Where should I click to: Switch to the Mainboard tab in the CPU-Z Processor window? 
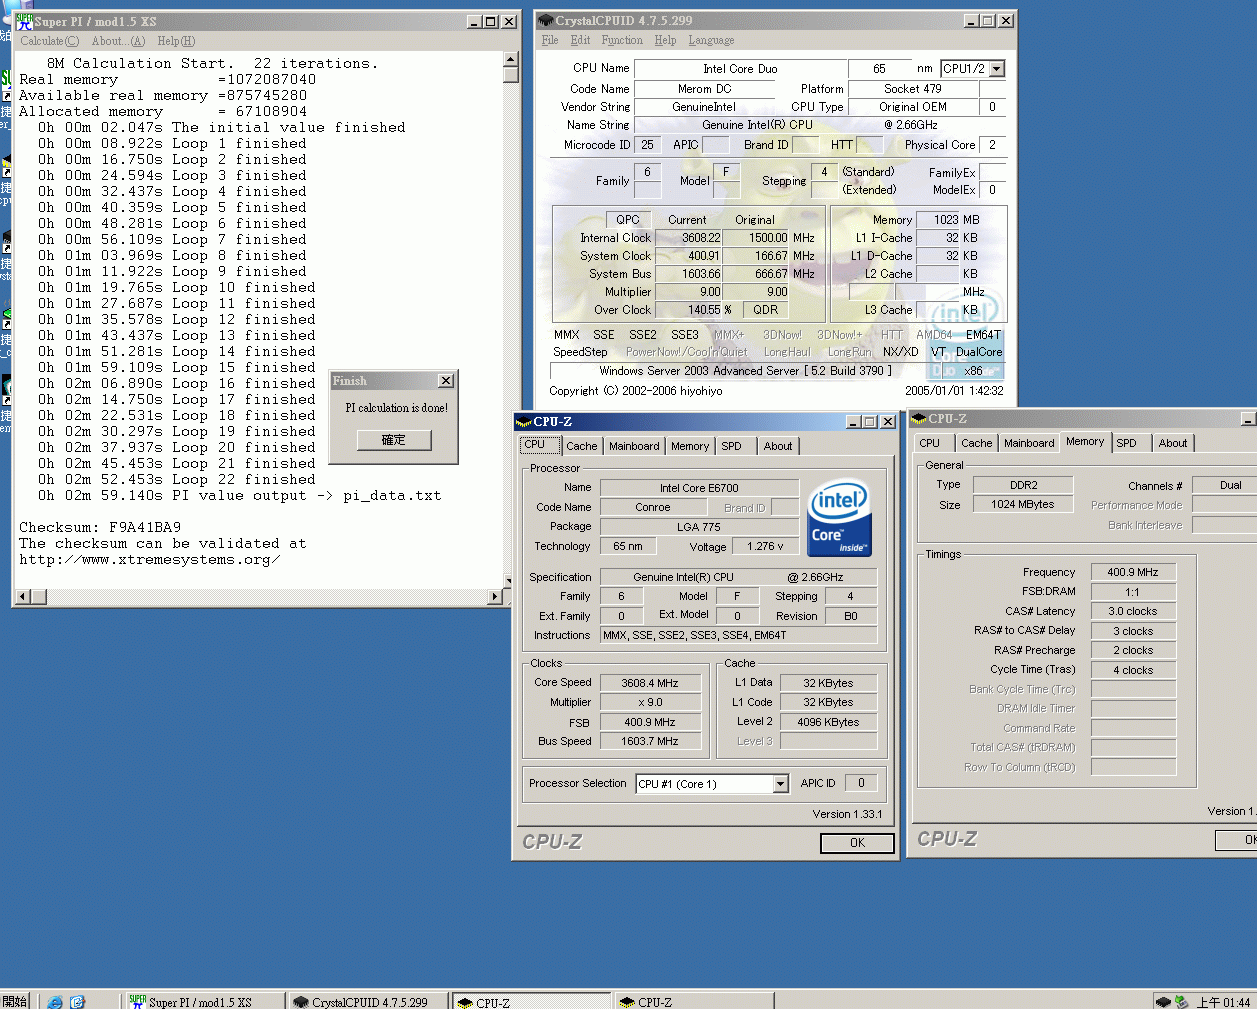click(634, 447)
